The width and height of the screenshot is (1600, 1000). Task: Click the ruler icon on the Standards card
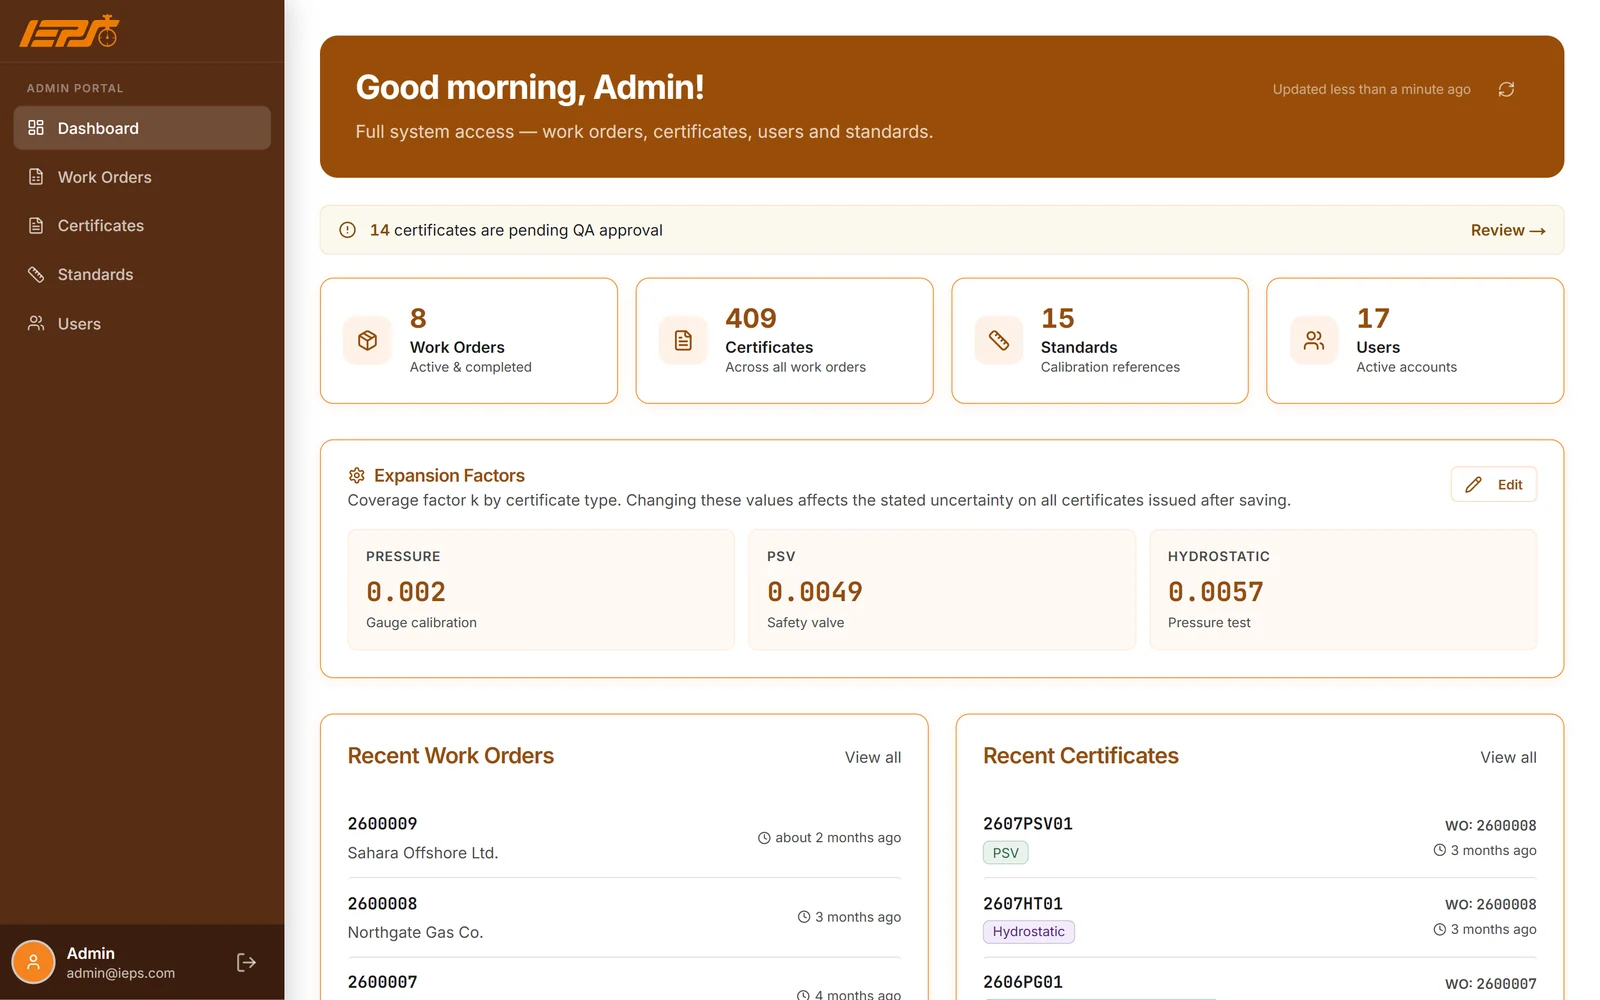(999, 341)
